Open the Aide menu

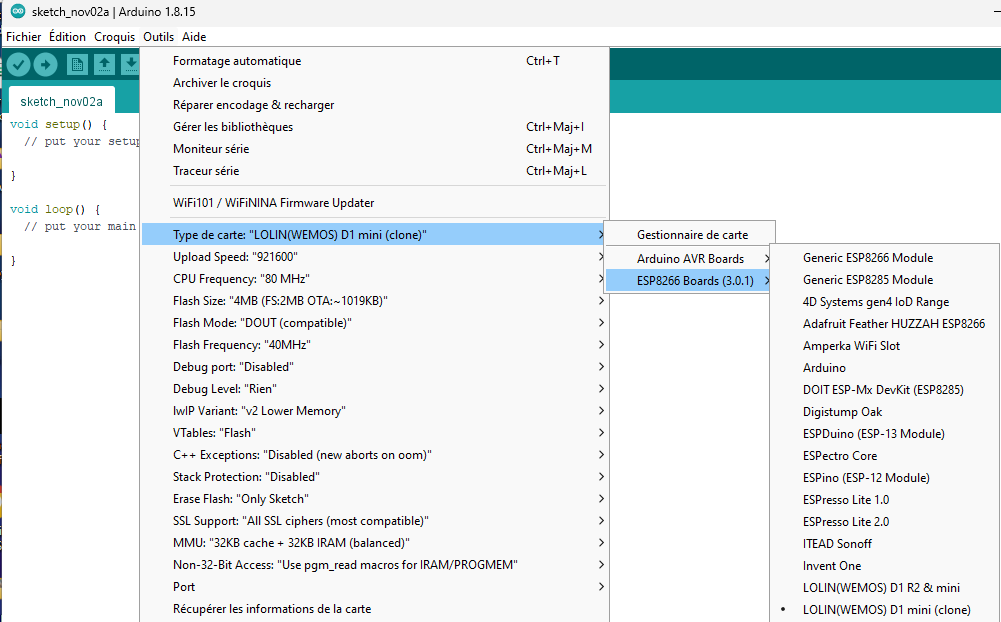pyautogui.click(x=194, y=37)
